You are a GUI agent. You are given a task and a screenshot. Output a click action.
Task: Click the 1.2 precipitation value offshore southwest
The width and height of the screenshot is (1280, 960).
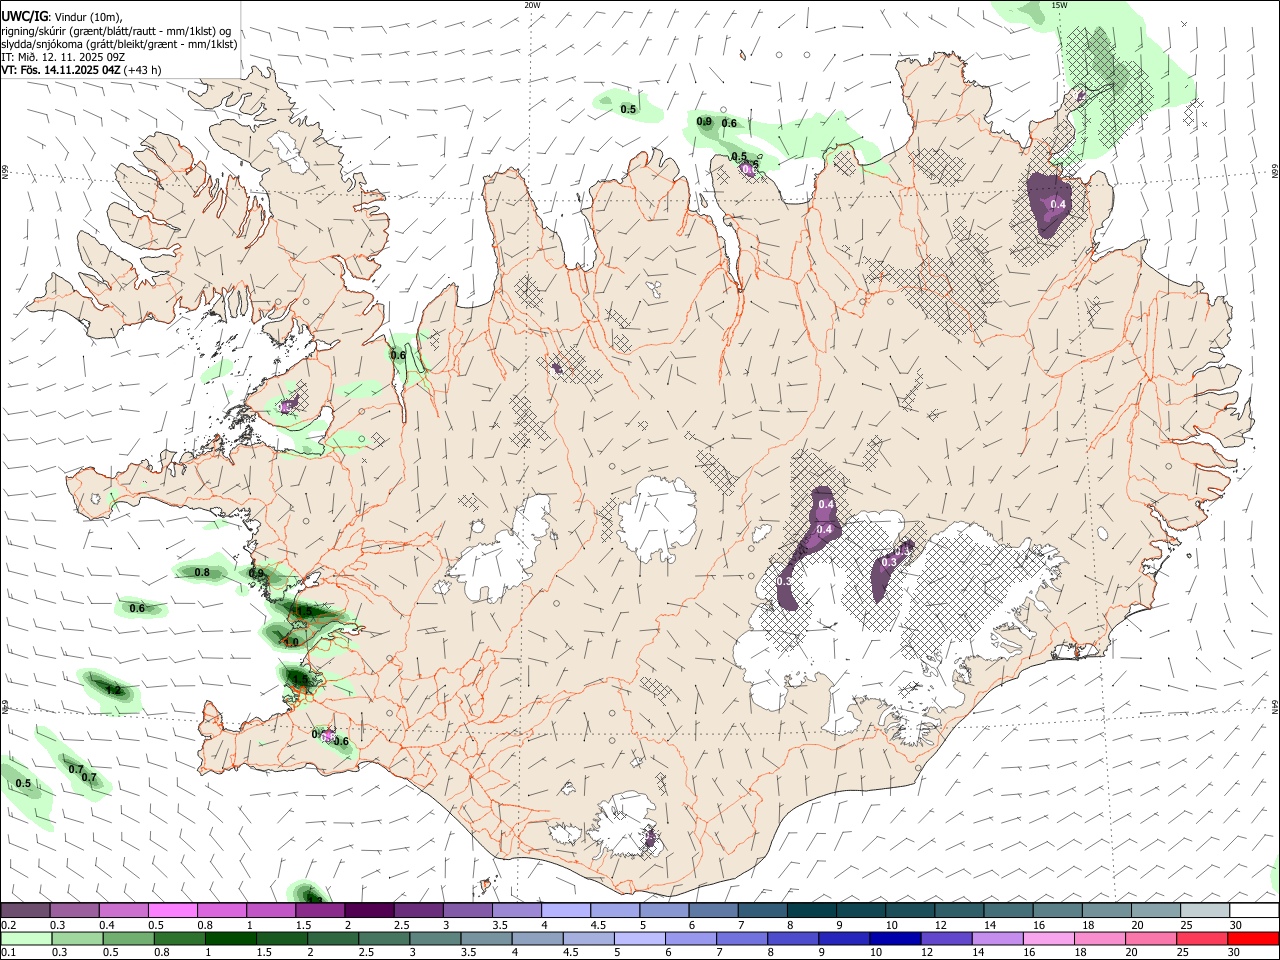pos(113,690)
